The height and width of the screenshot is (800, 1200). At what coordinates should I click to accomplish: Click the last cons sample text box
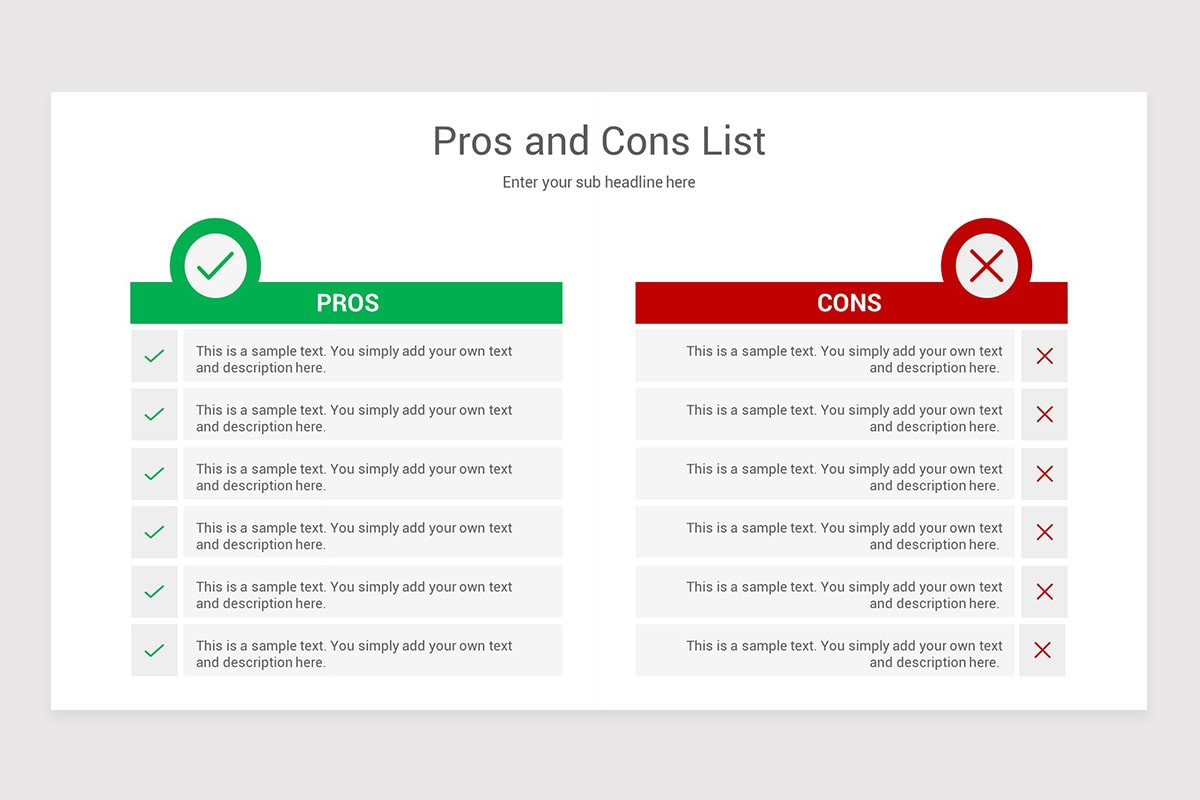[x=825, y=652]
